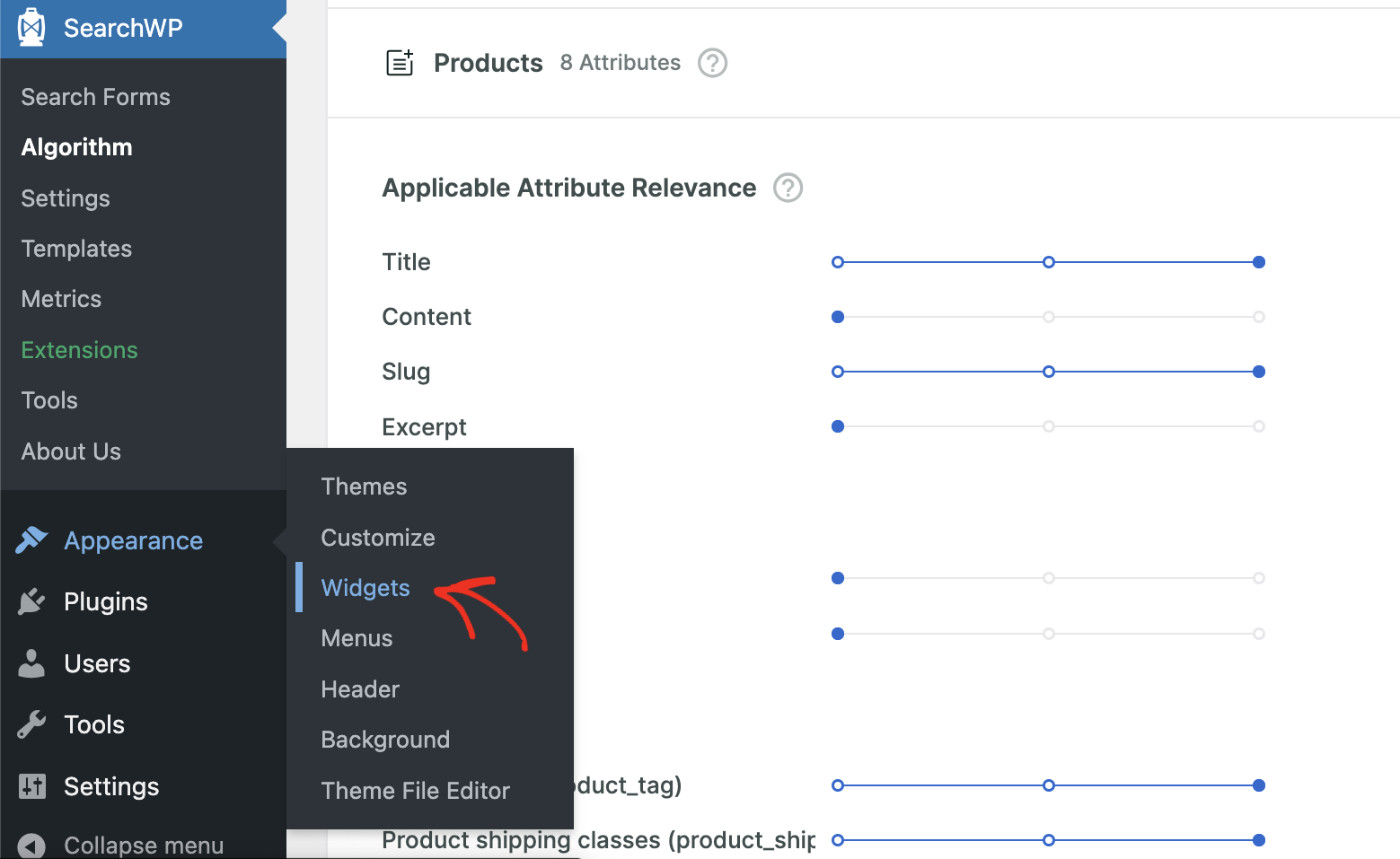The image size is (1400, 859).
Task: Select Menus in the Appearance submenu
Action: (356, 638)
